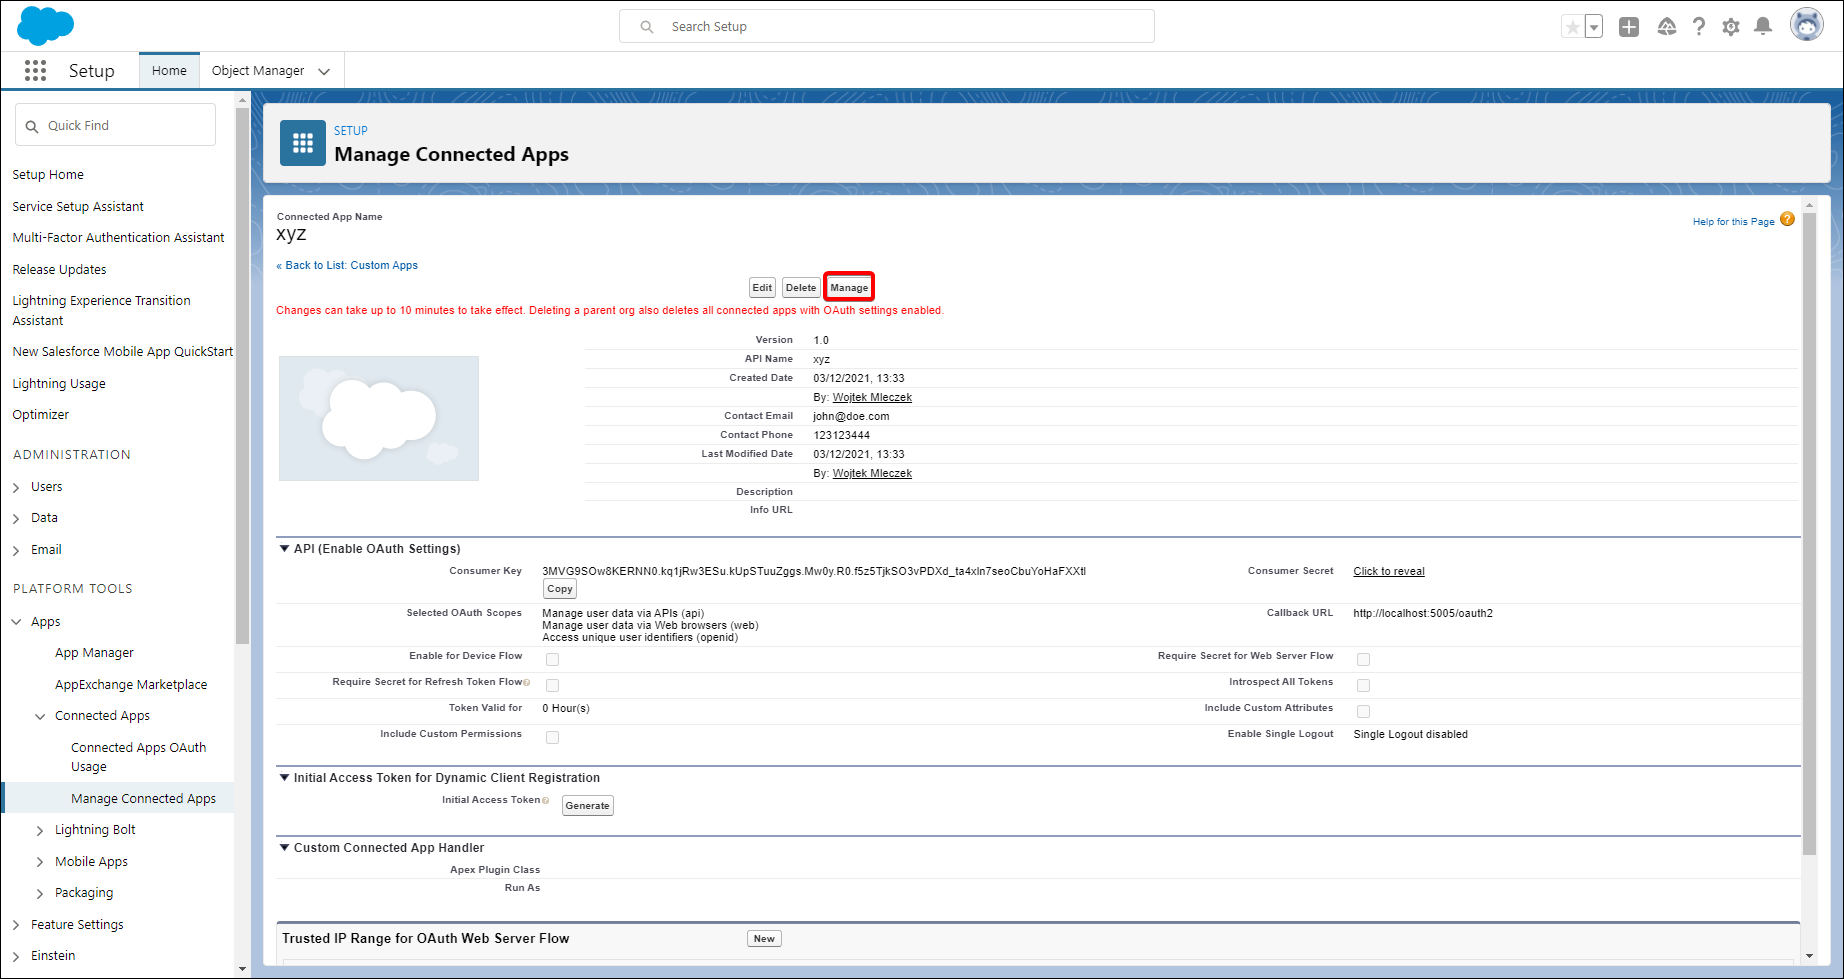Open the Help question mark icon
Image resolution: width=1844 pixels, height=979 pixels.
(1699, 27)
